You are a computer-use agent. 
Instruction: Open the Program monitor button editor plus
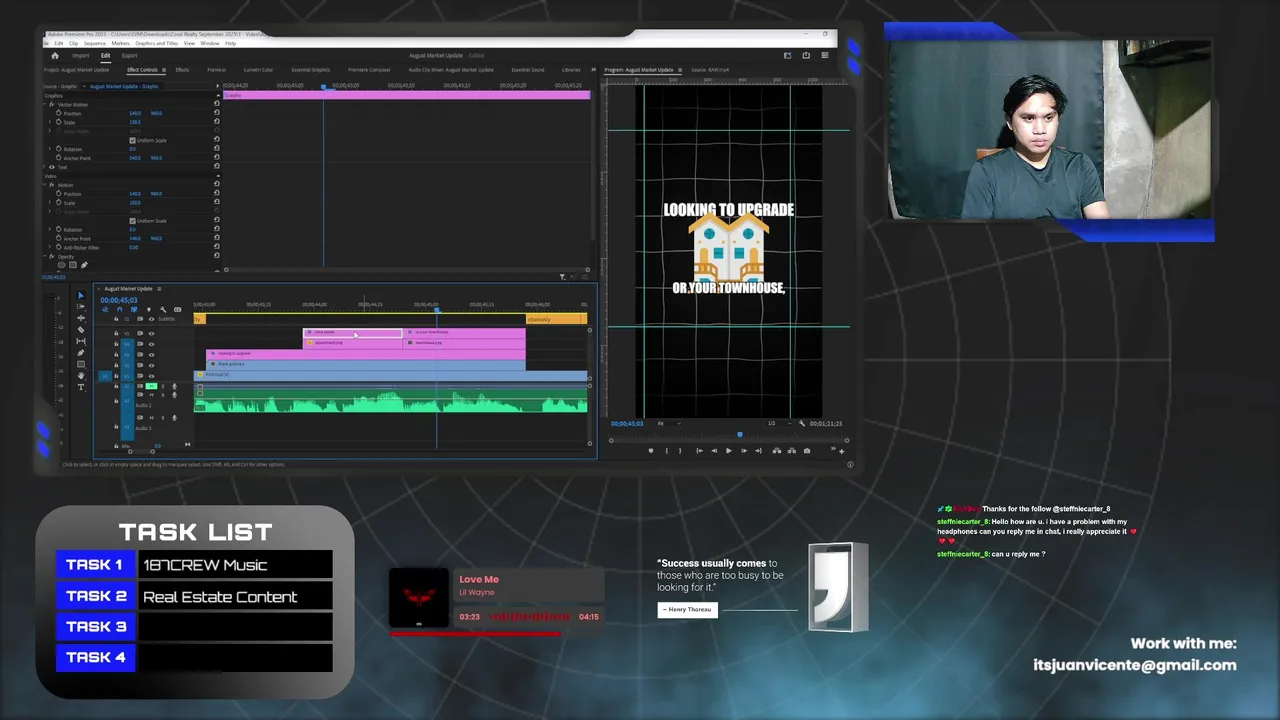tap(842, 452)
